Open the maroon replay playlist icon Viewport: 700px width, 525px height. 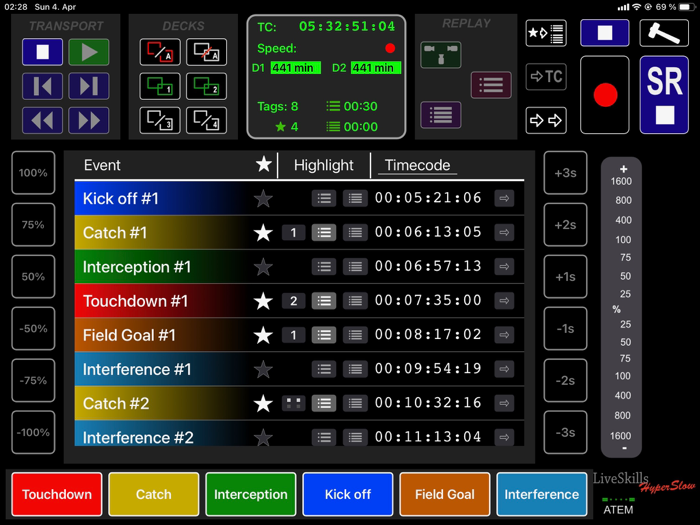click(x=491, y=85)
